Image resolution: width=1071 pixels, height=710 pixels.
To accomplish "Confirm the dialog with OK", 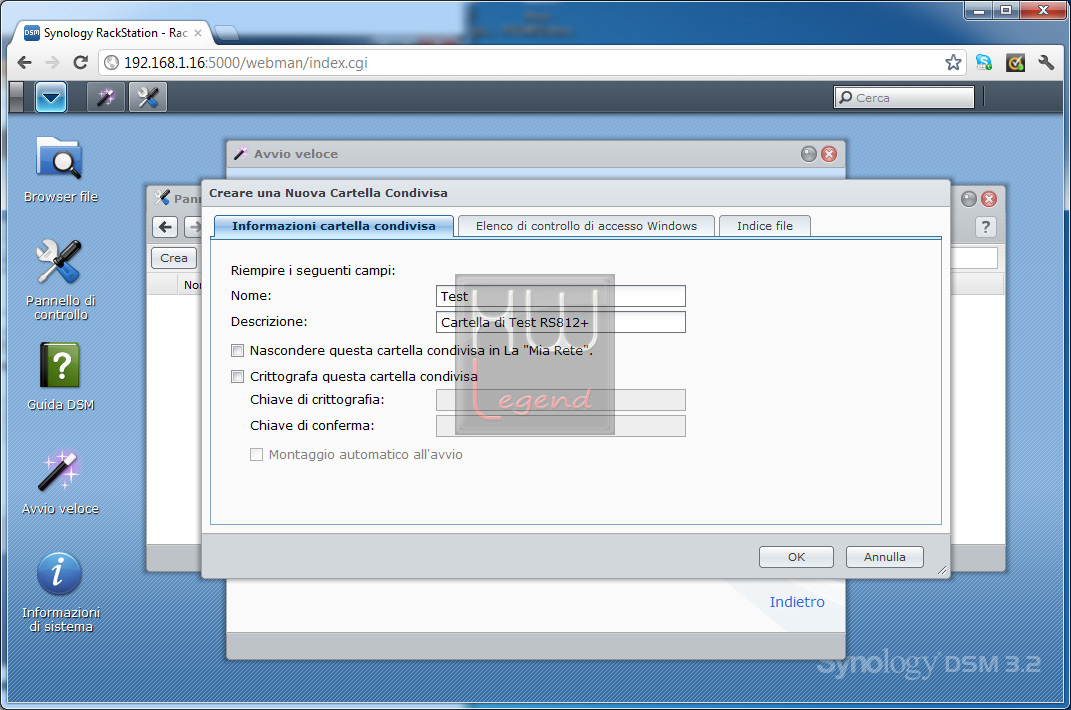I will tap(796, 557).
